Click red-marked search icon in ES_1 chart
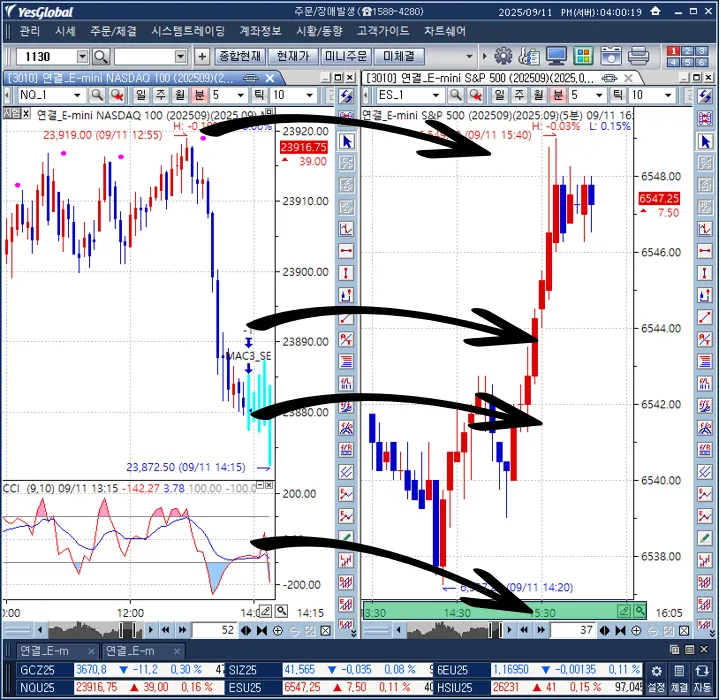721x700 pixels. pyautogui.click(x=475, y=95)
